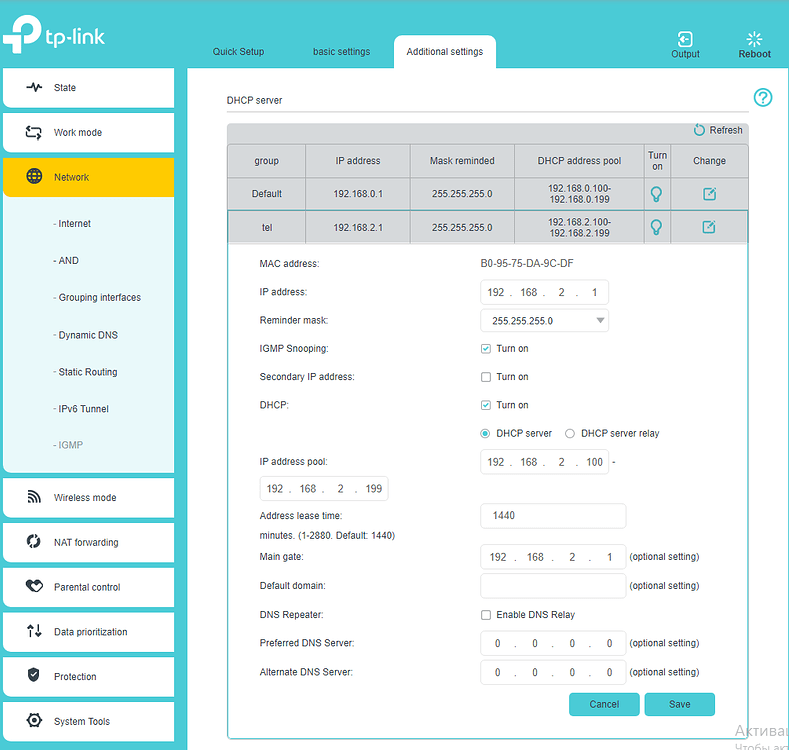
Task: Switch to the Quick Setup tab
Action: click(x=238, y=52)
